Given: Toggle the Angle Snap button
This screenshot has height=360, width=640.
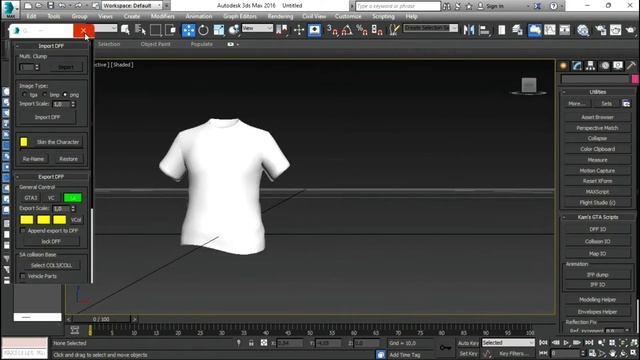Looking at the screenshot, I should pyautogui.click(x=347, y=30).
